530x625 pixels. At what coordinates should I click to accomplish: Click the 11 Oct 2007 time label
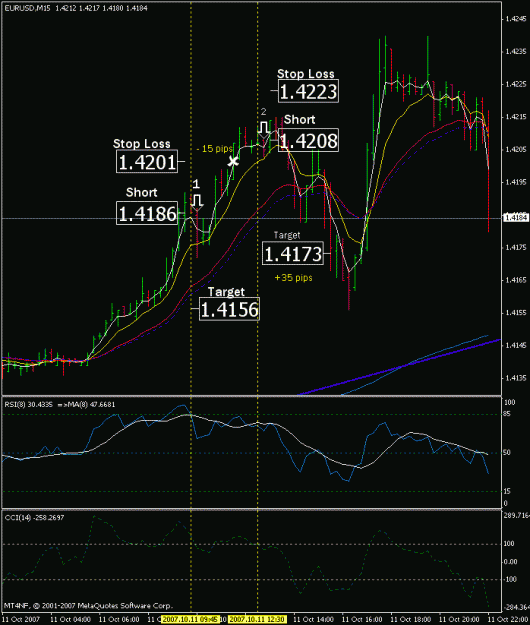coord(22,619)
